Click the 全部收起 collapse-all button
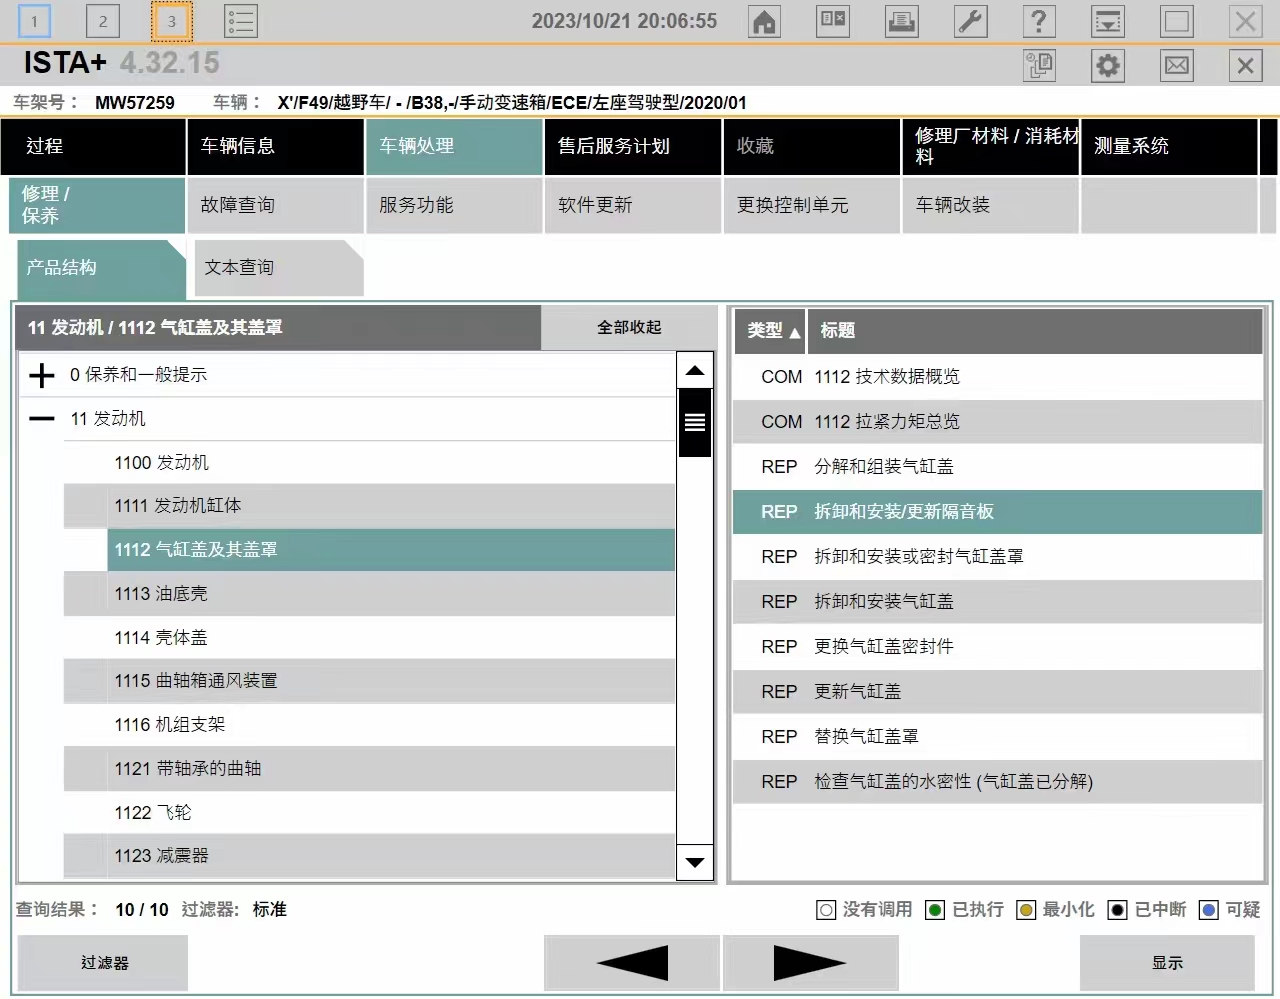 pyautogui.click(x=629, y=328)
